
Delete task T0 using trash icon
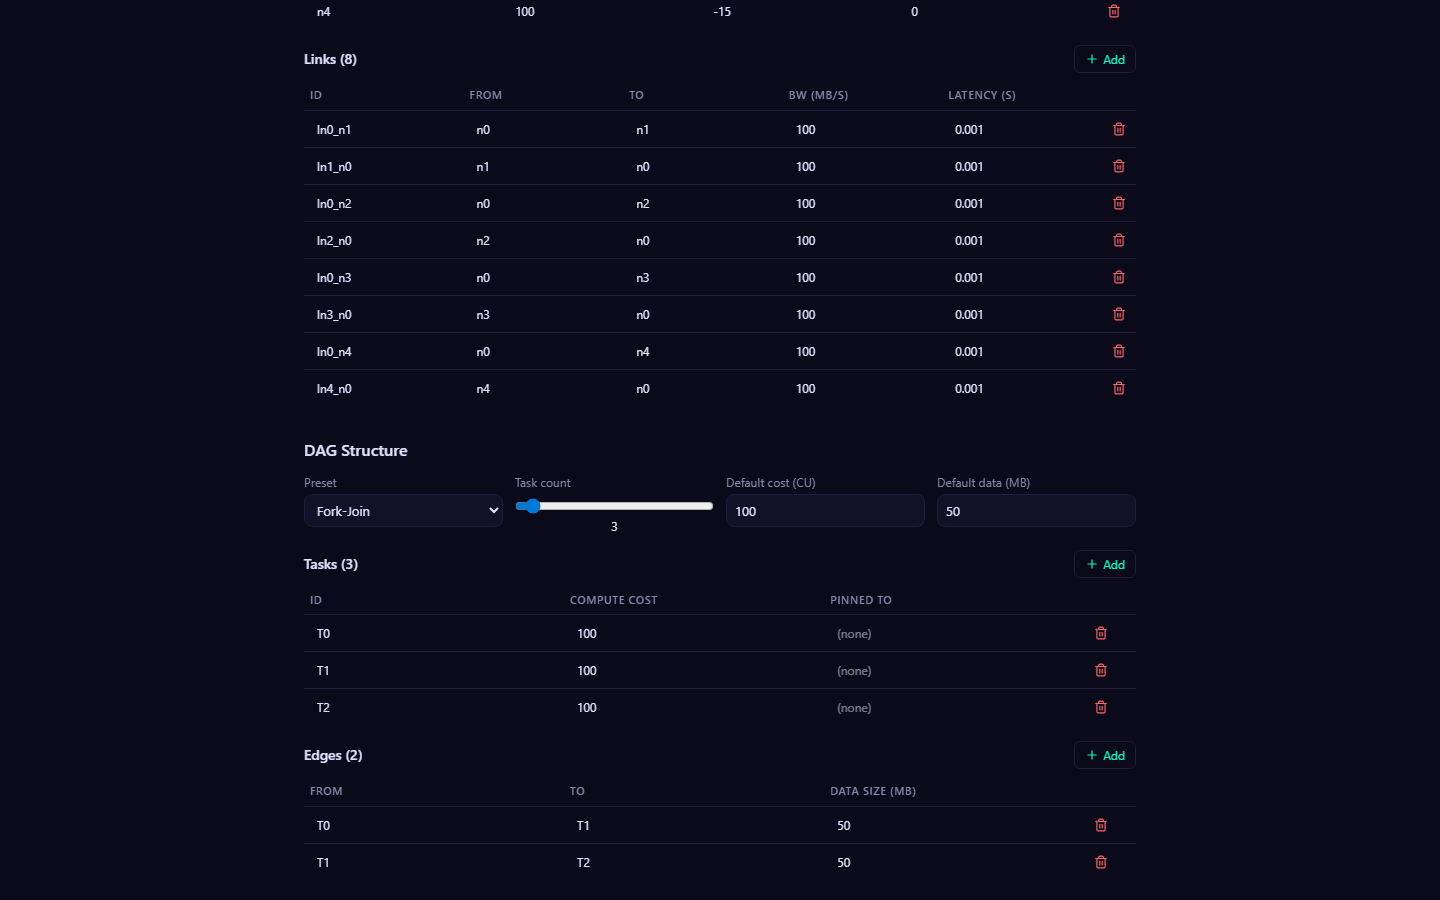click(1100, 634)
